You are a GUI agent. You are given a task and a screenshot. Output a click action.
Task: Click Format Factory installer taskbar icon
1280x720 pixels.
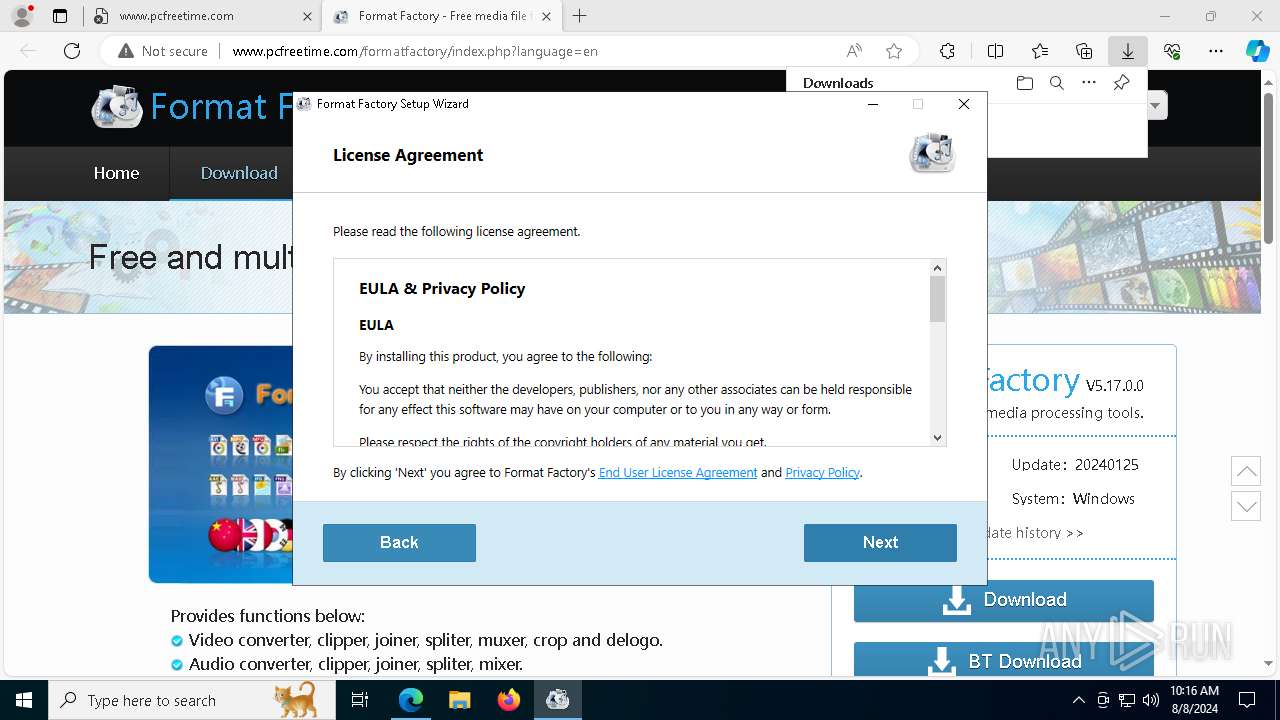click(557, 700)
